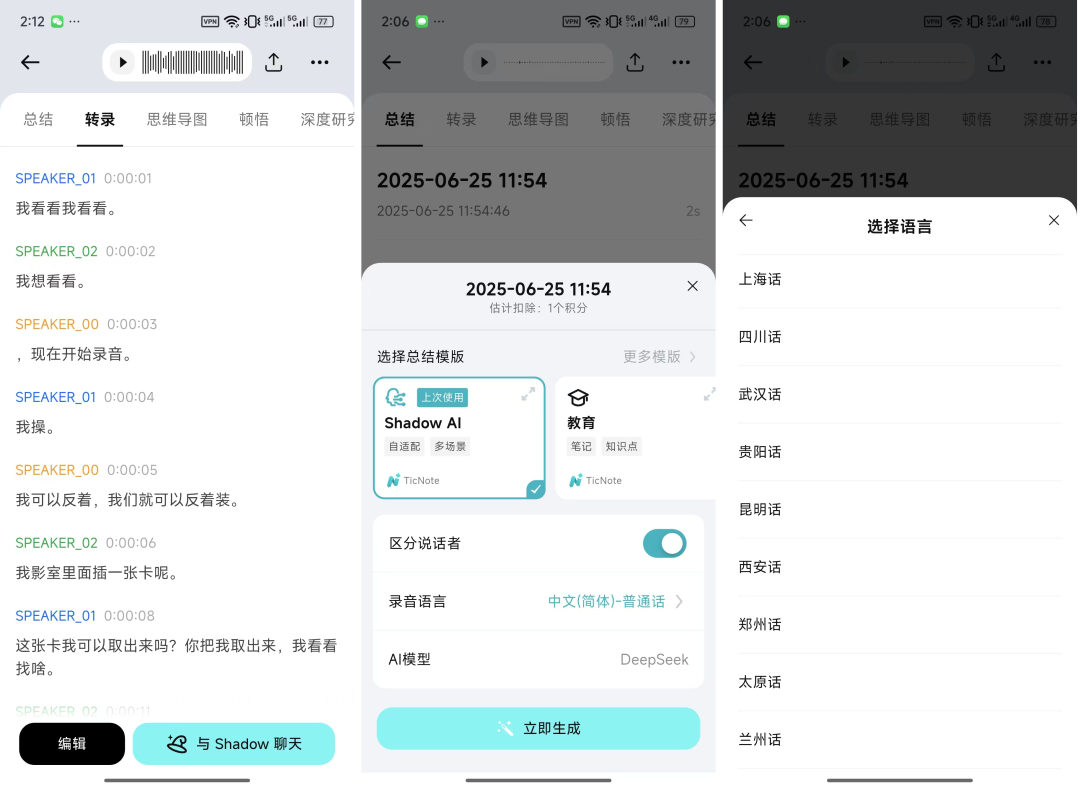
Task: Tap 立即生成 to generate the summary
Action: [539, 729]
